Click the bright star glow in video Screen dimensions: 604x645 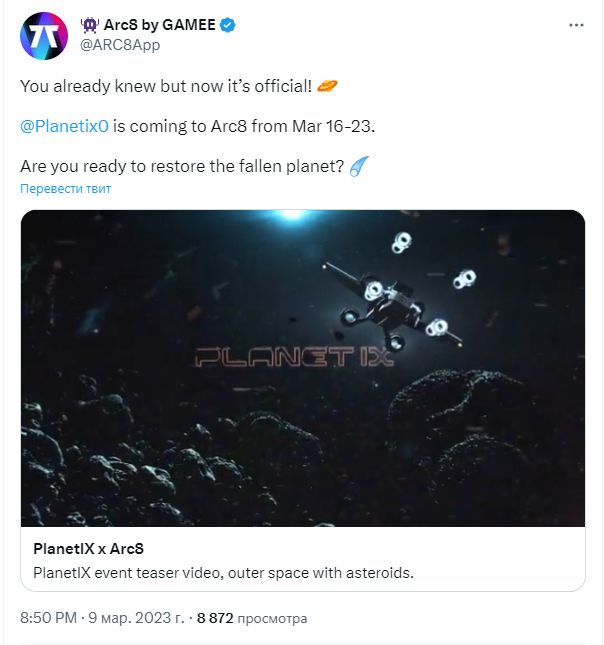click(x=293, y=214)
